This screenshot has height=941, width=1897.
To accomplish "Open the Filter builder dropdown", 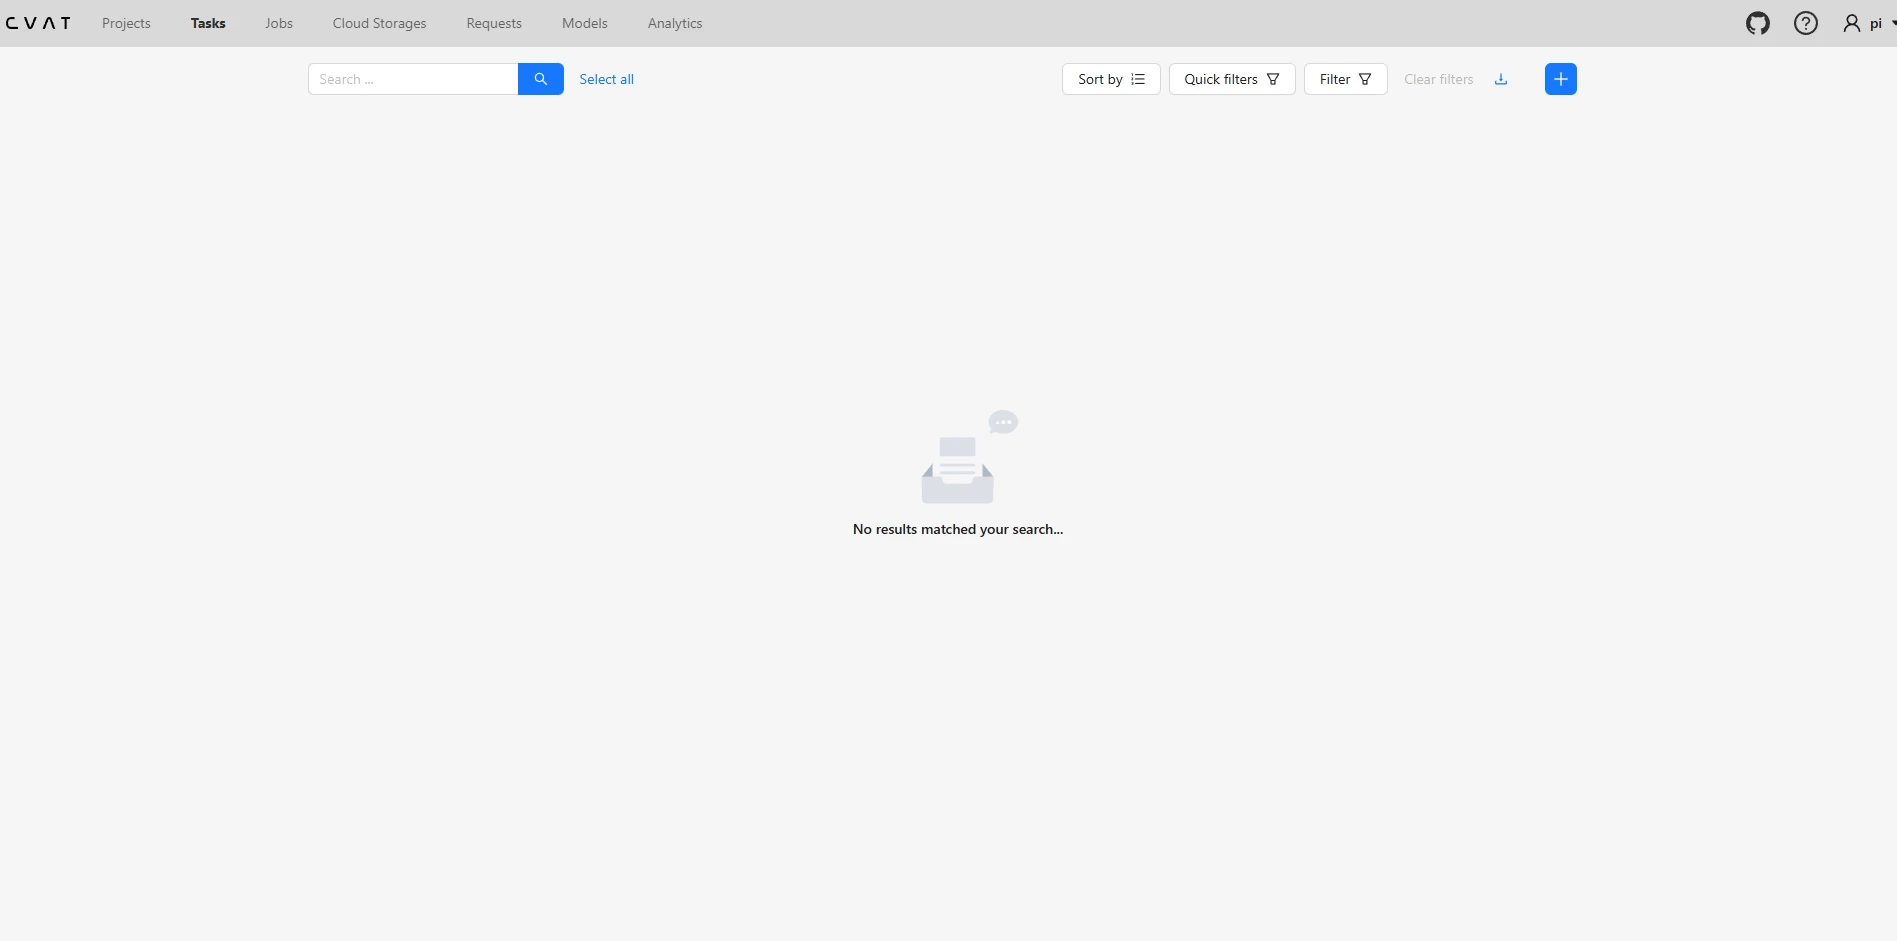I will (x=1346, y=79).
